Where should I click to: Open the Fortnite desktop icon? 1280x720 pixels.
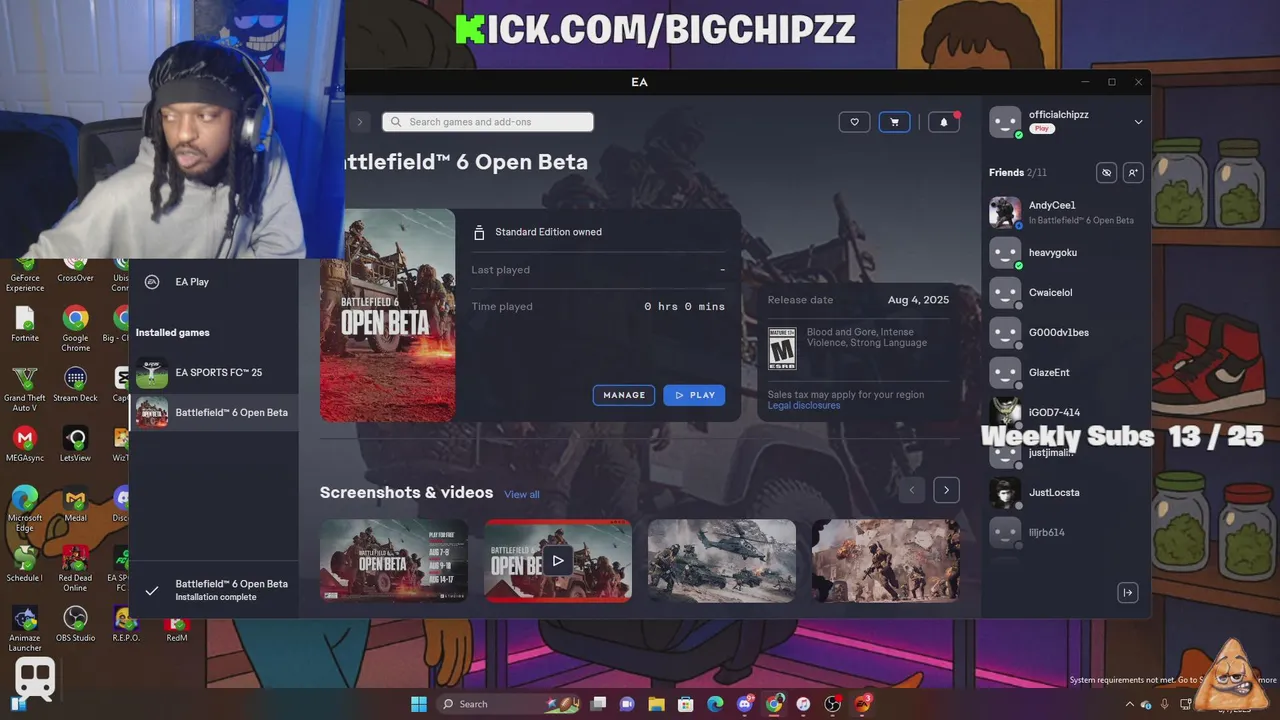coord(24,323)
